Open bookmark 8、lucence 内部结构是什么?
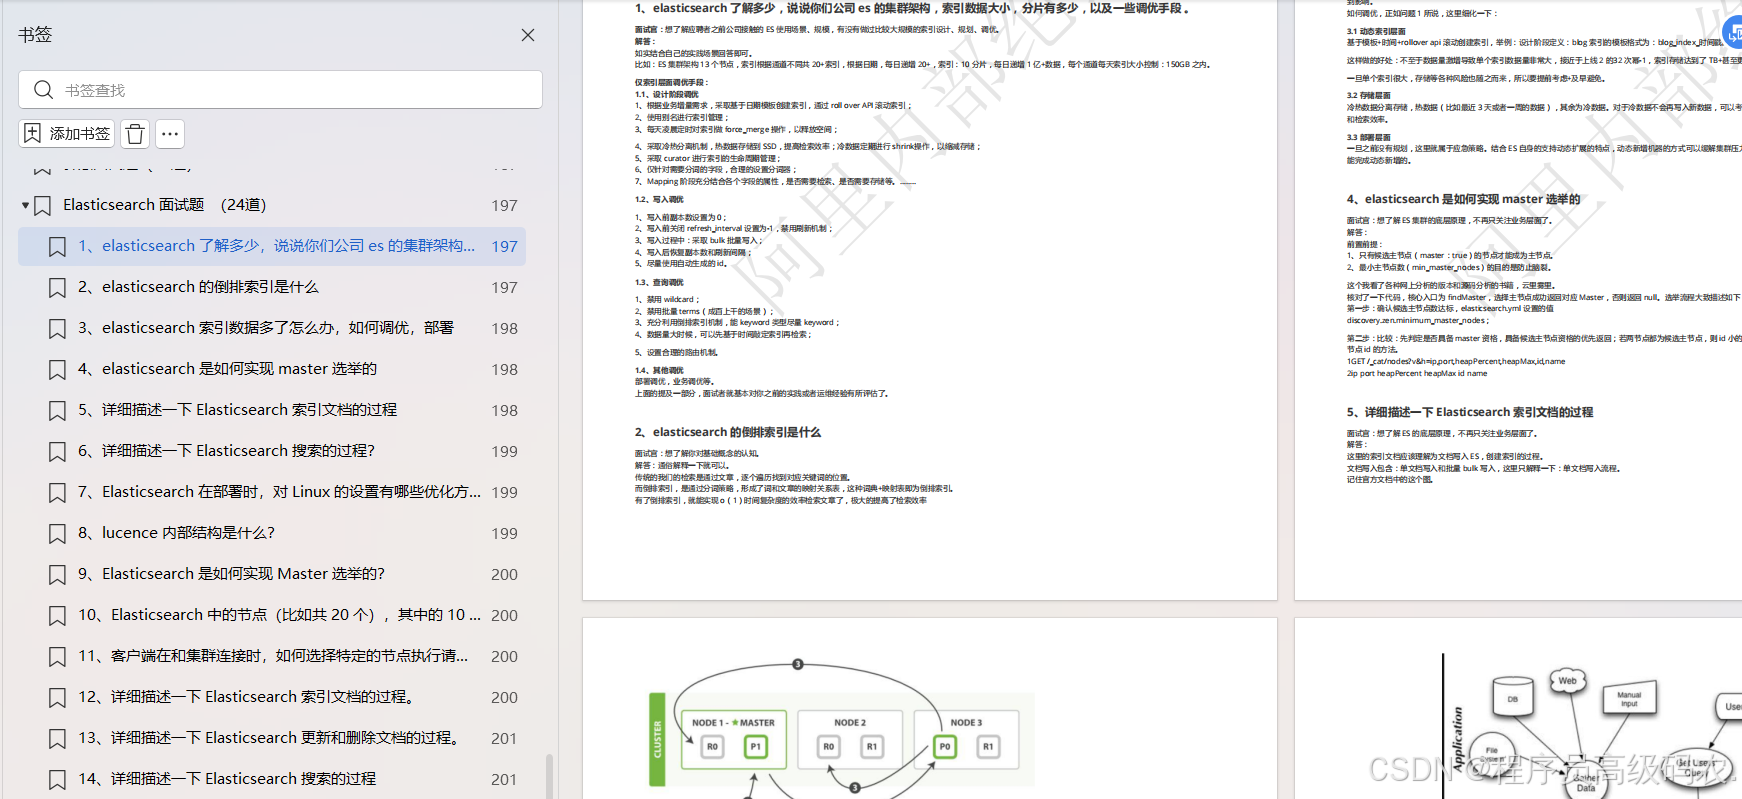Image resolution: width=1742 pixels, height=799 pixels. (x=272, y=533)
